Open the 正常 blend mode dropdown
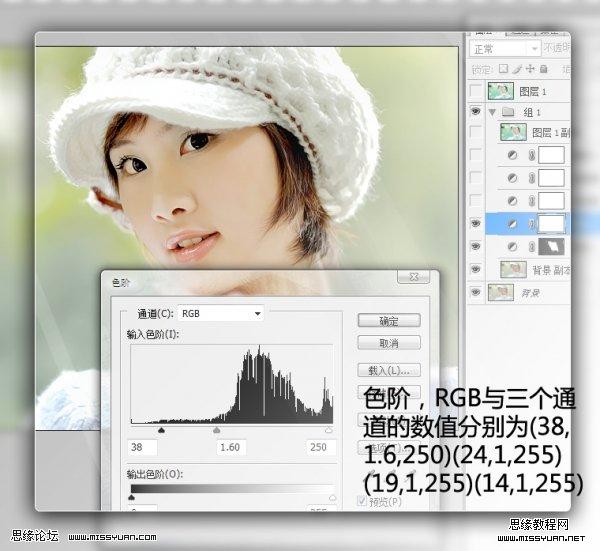 click(505, 47)
